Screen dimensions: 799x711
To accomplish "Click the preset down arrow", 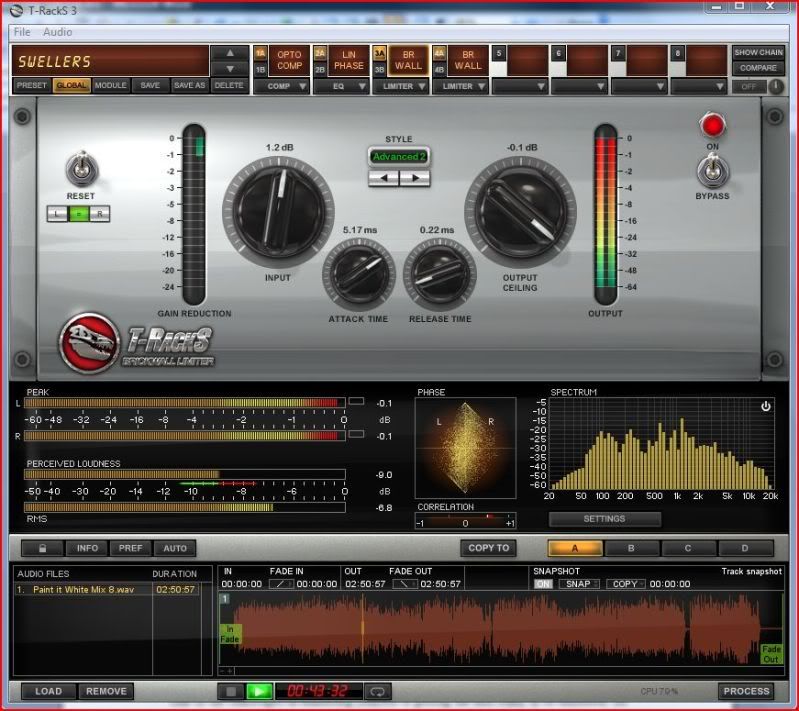I will point(230,69).
